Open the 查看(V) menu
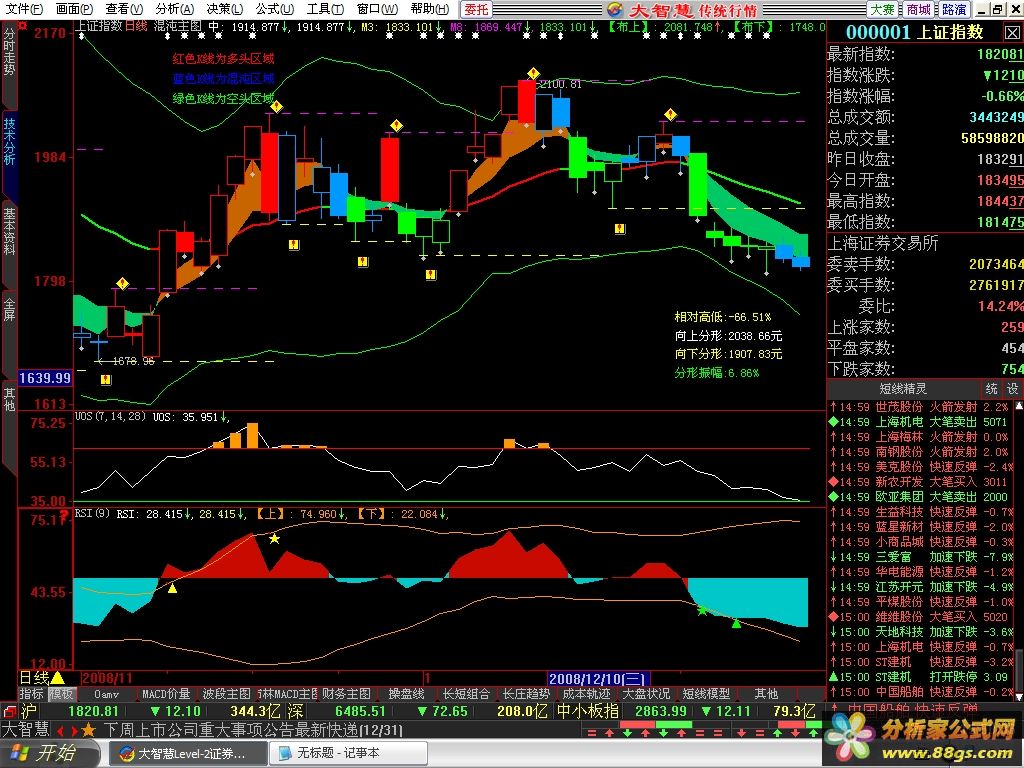 (x=124, y=9)
